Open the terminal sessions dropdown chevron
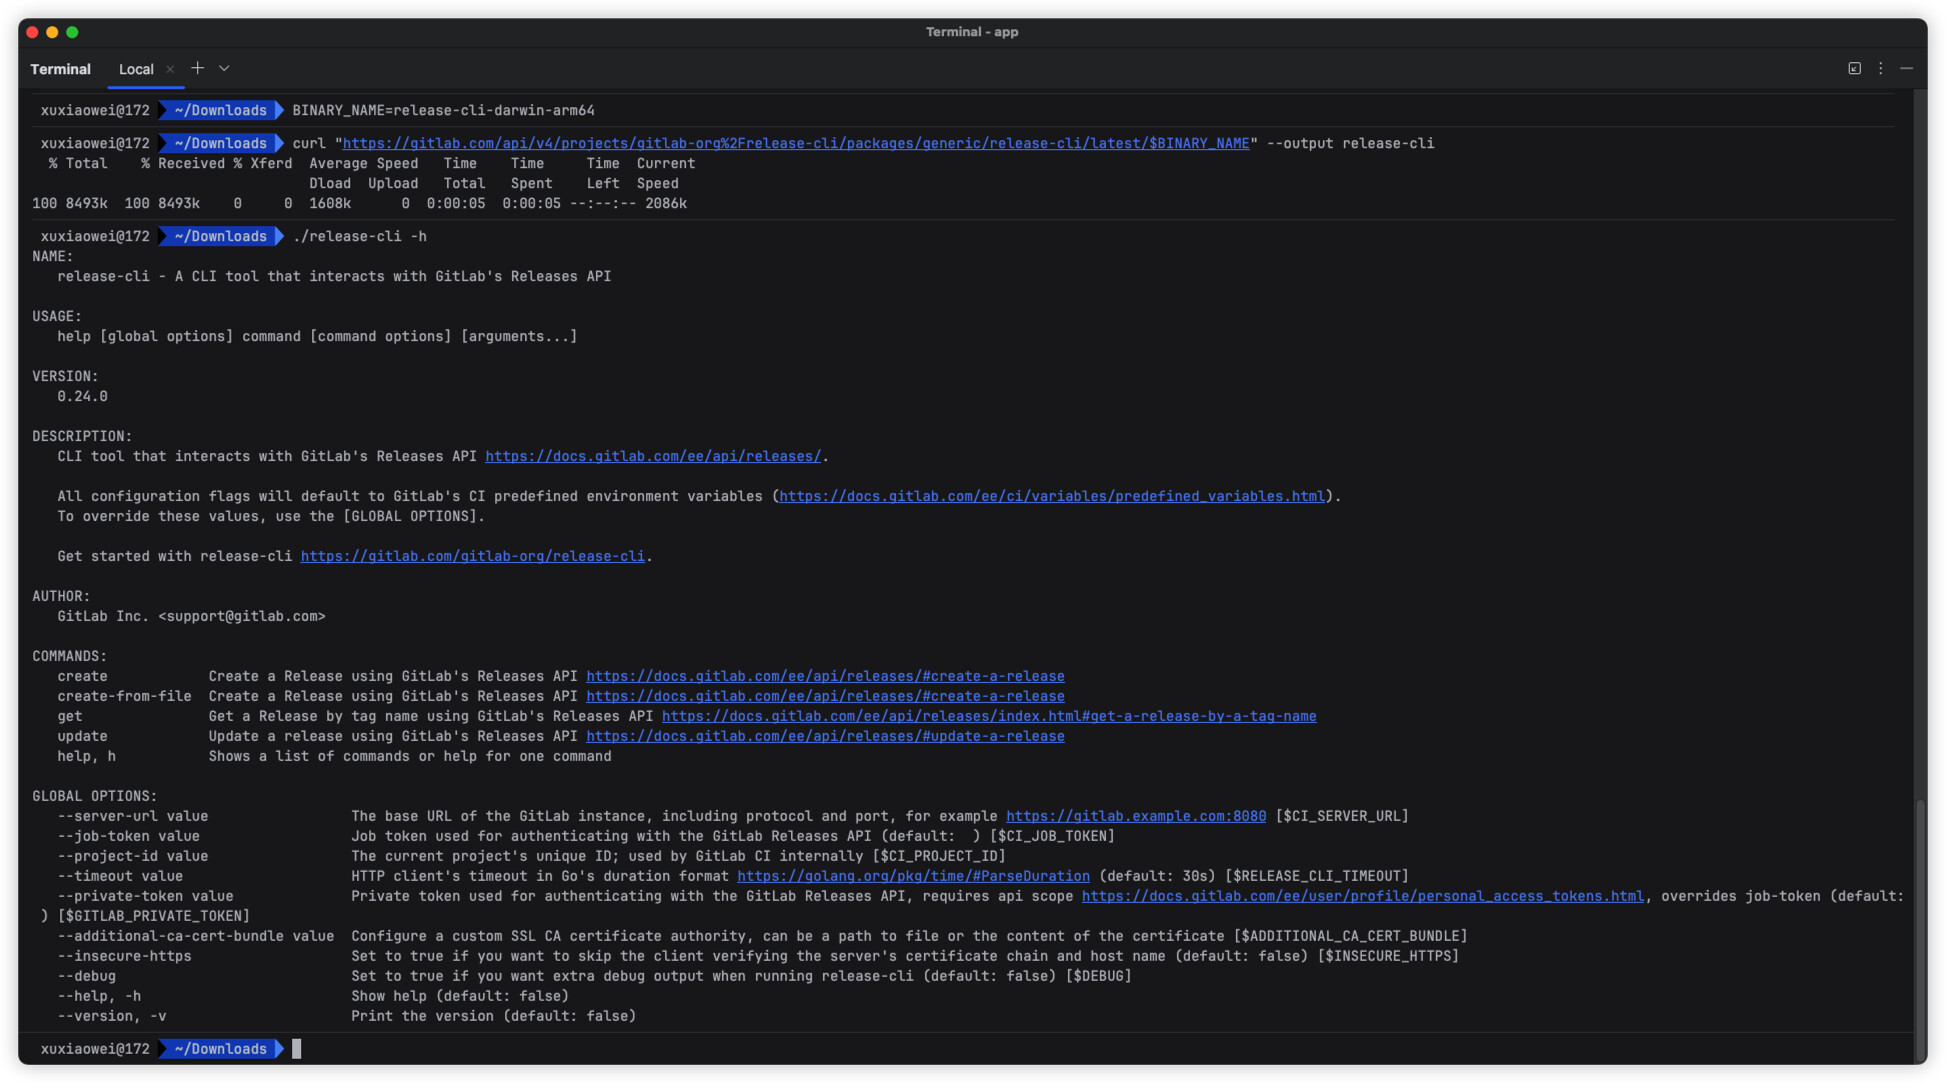The height and width of the screenshot is (1083, 1946). click(x=224, y=68)
